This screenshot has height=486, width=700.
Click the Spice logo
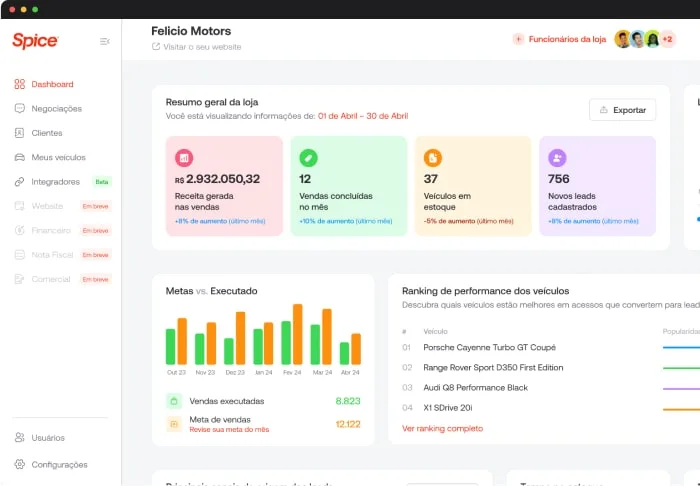(35, 41)
